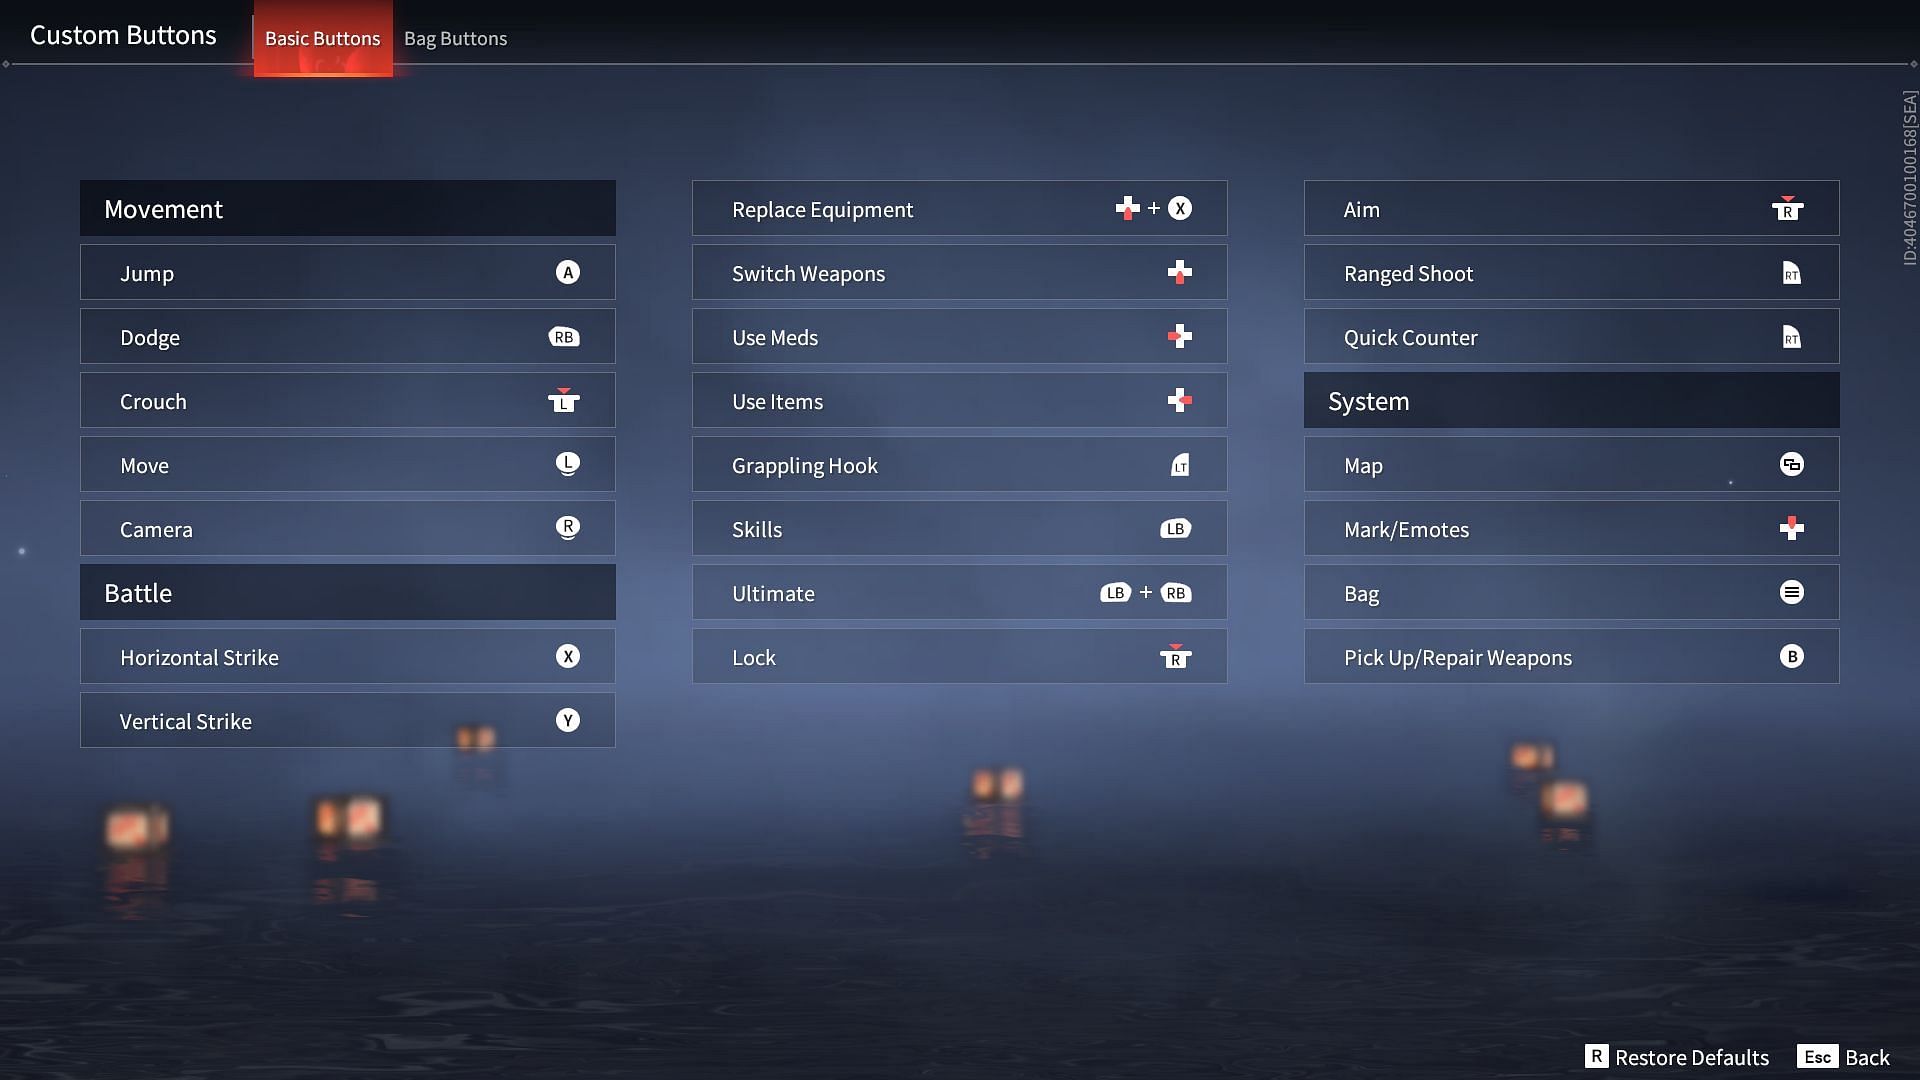Click the Bag menu icon

(x=1791, y=592)
